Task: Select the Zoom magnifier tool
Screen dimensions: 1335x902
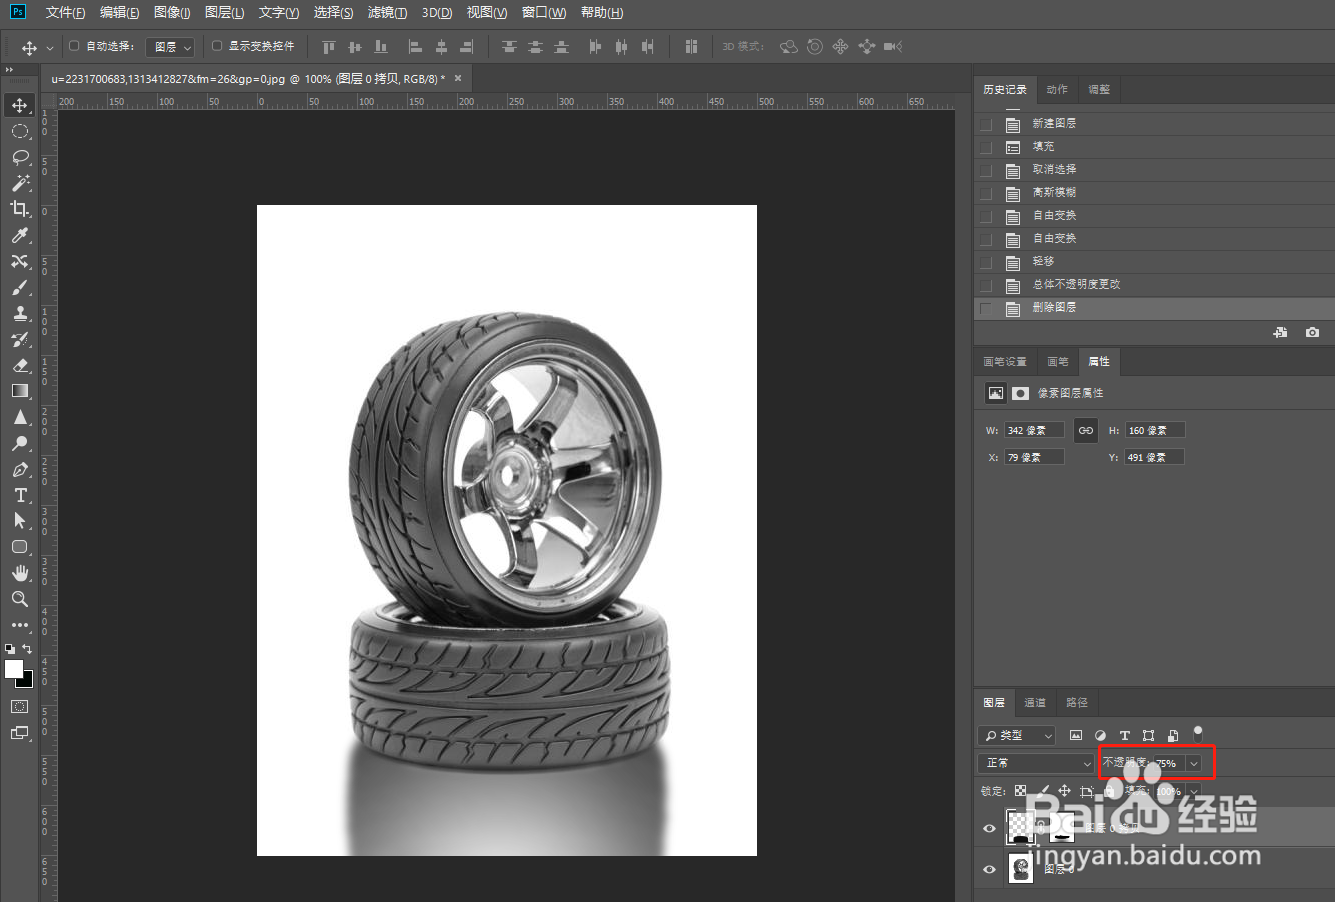Action: [x=20, y=599]
